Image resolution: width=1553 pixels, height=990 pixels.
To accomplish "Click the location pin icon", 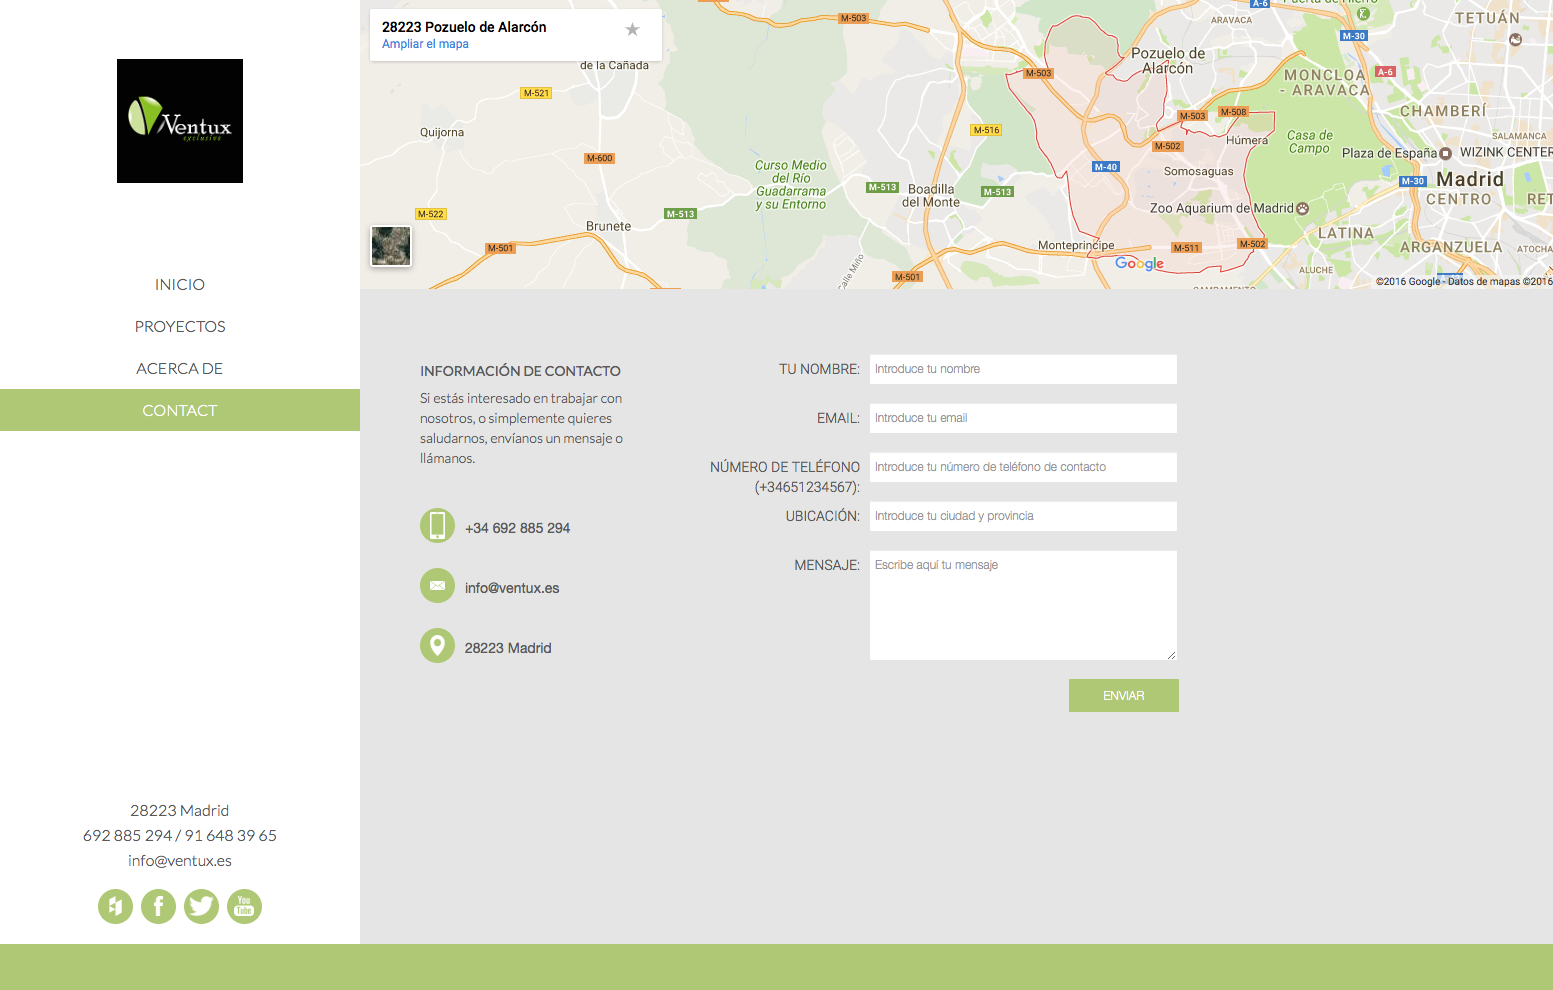I will pyautogui.click(x=437, y=645).
